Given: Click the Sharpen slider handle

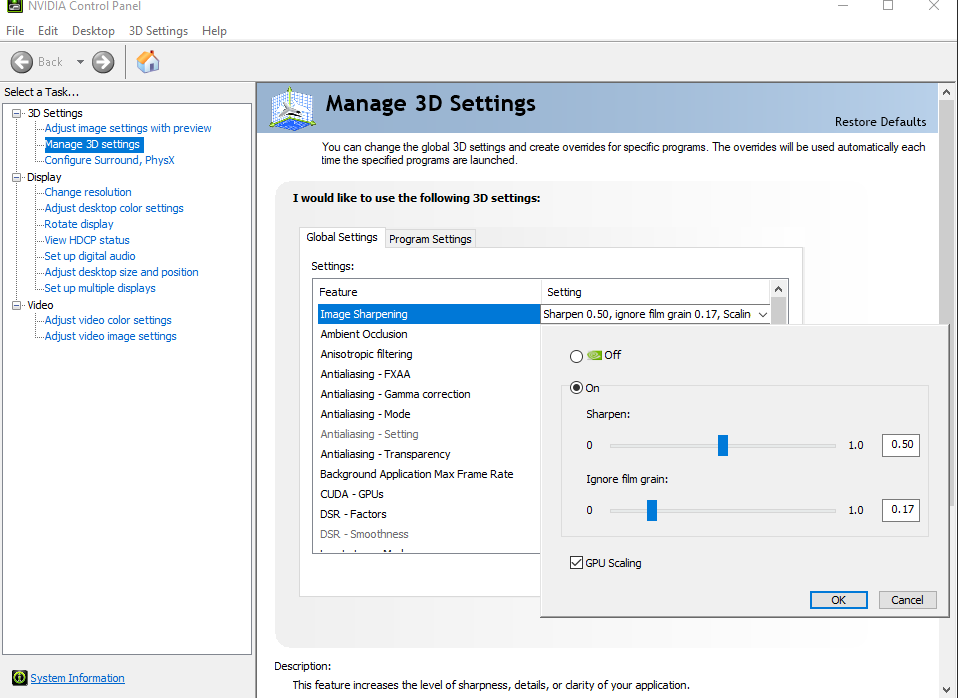Looking at the screenshot, I should [x=723, y=446].
